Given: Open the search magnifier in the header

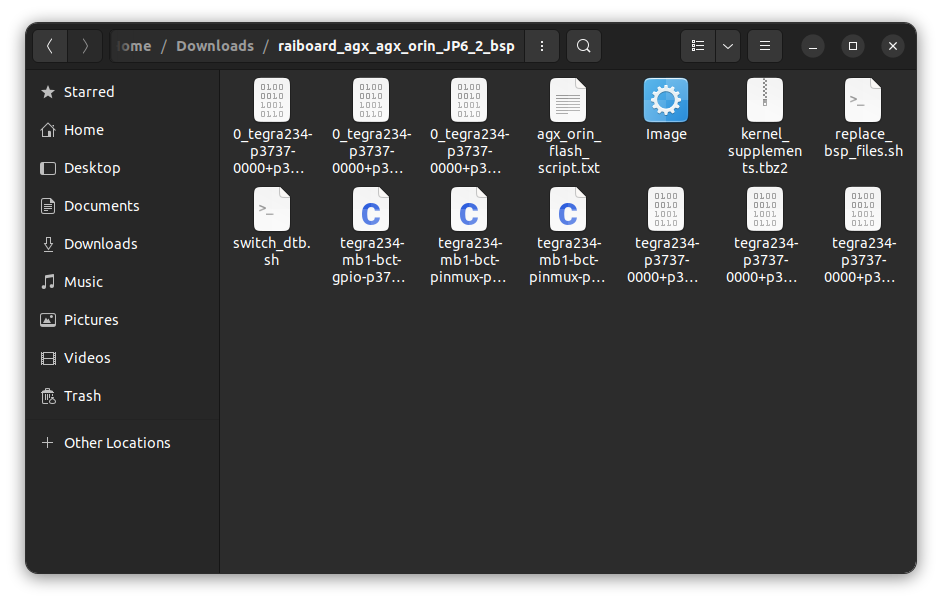Looking at the screenshot, I should click(583, 46).
